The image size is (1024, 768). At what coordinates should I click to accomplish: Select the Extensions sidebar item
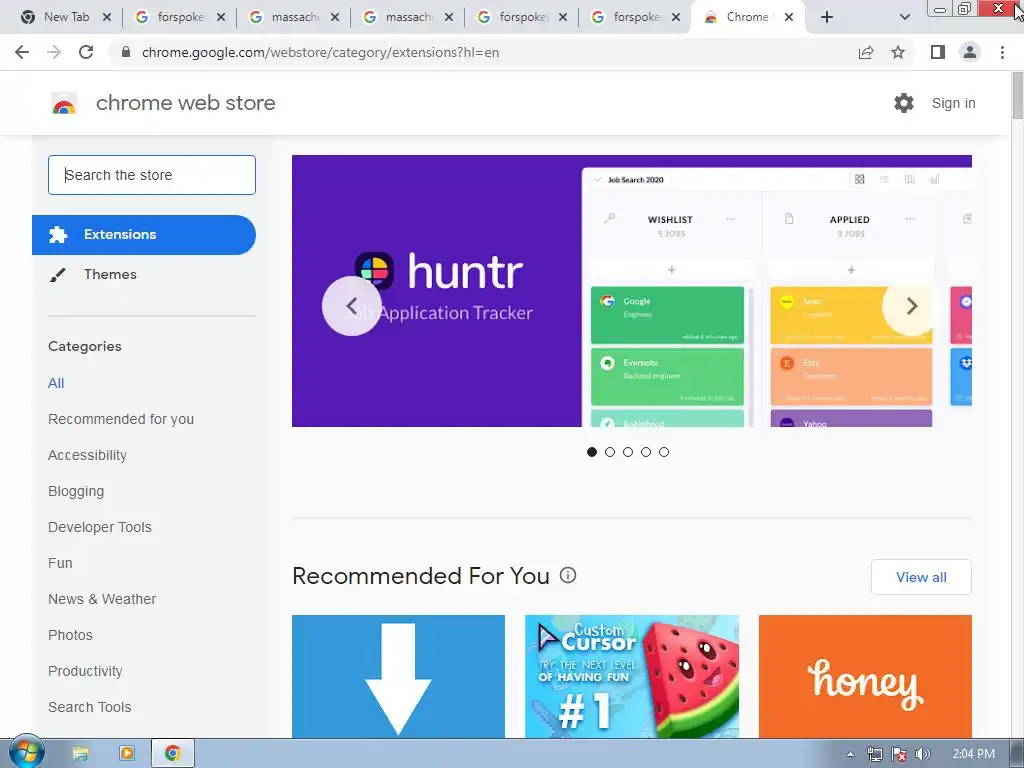click(x=144, y=234)
